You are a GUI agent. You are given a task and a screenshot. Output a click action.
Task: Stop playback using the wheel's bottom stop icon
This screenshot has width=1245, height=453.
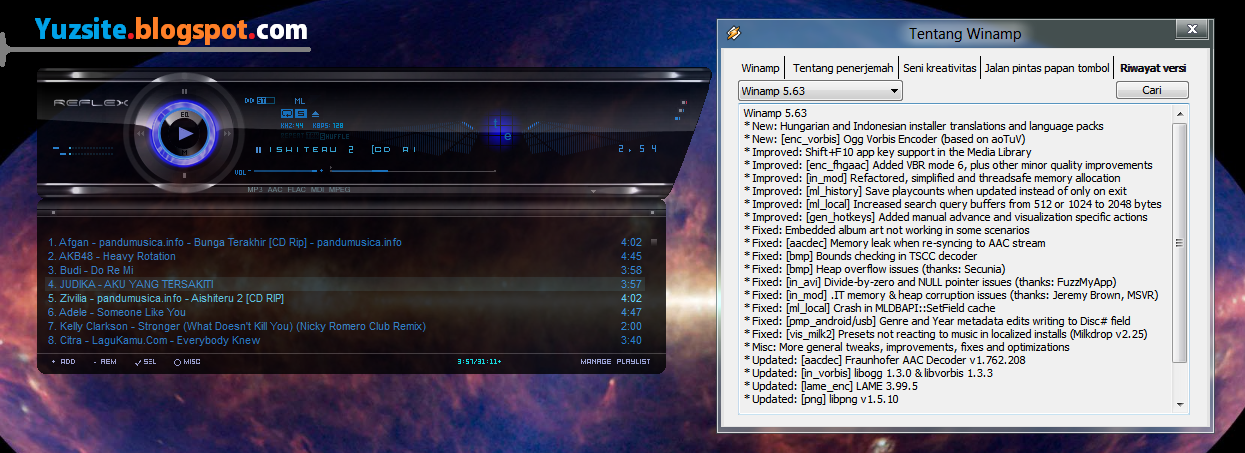pos(184,175)
